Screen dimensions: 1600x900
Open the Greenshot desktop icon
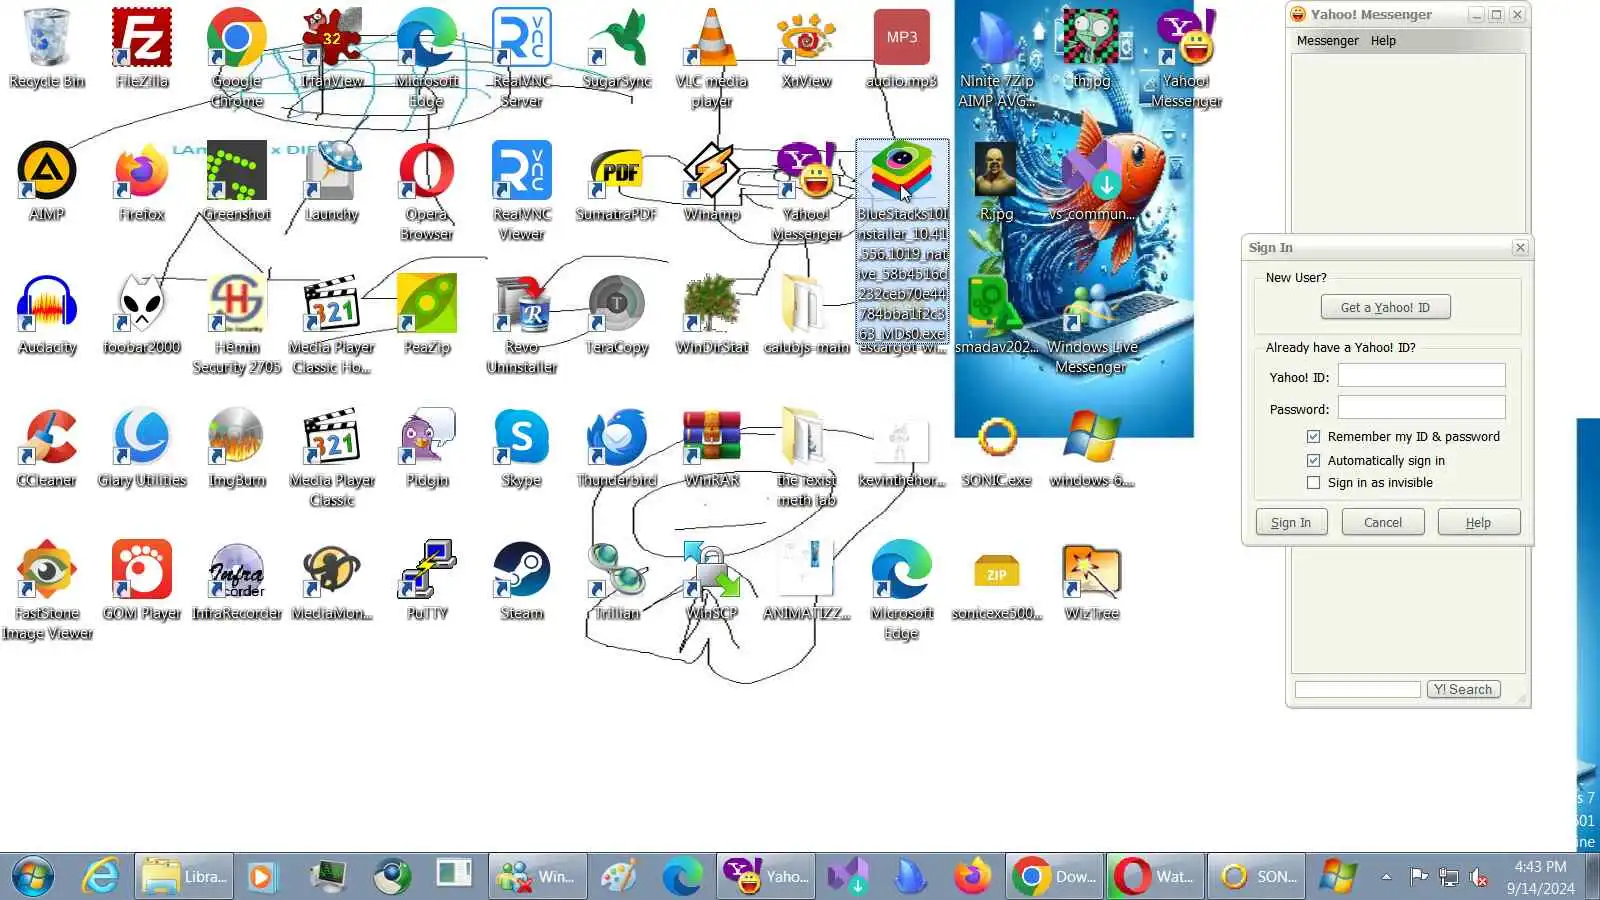pos(237,181)
